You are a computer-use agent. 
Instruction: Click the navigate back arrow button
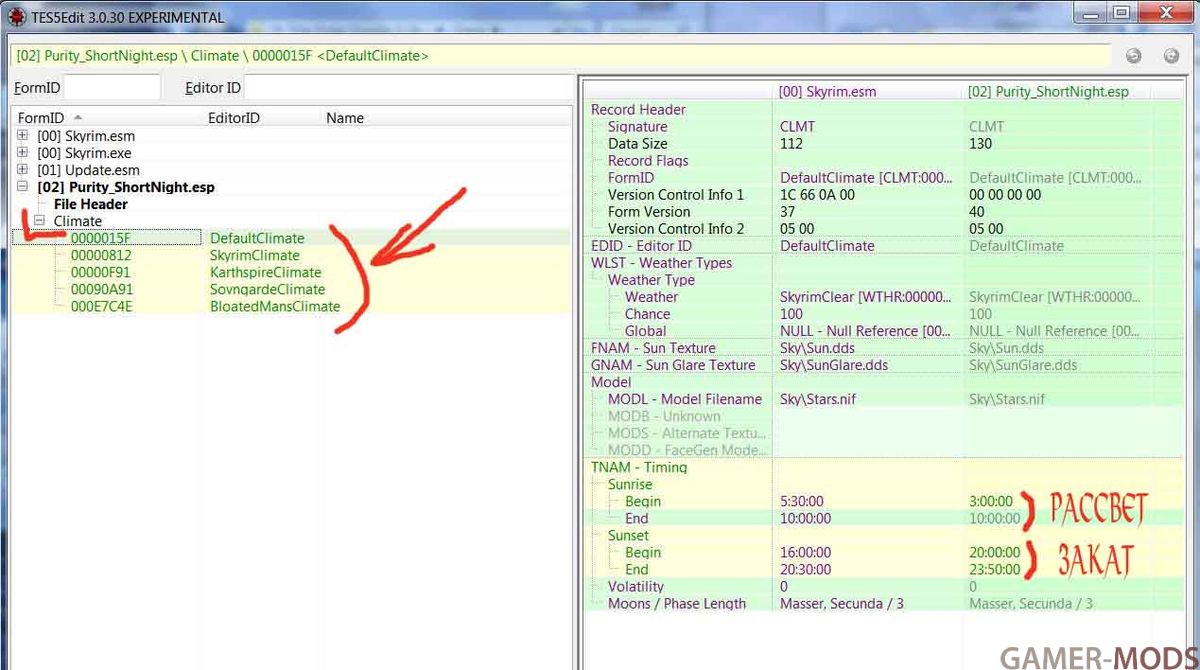pyautogui.click(x=1133, y=56)
